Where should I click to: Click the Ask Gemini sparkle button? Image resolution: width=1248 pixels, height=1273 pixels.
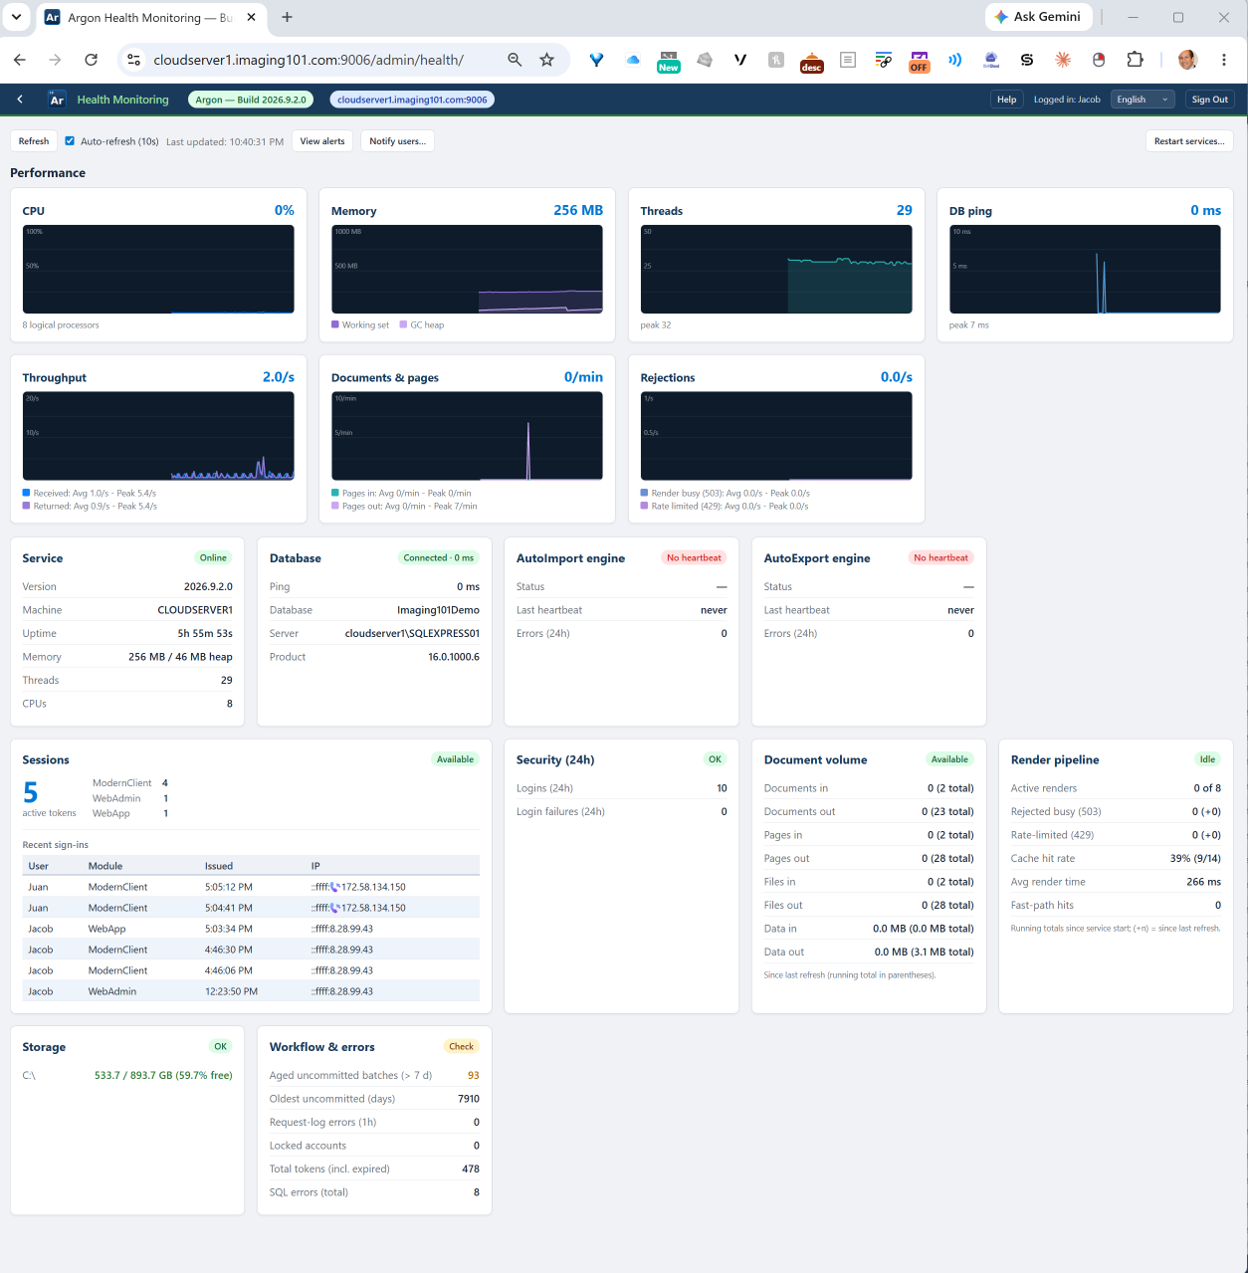1038,17
